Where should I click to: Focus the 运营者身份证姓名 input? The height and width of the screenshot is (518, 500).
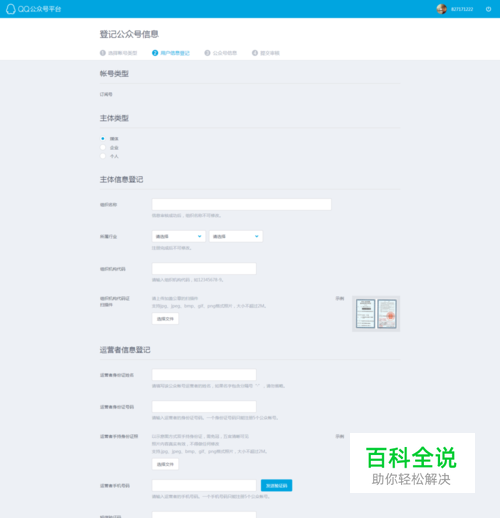pos(204,375)
